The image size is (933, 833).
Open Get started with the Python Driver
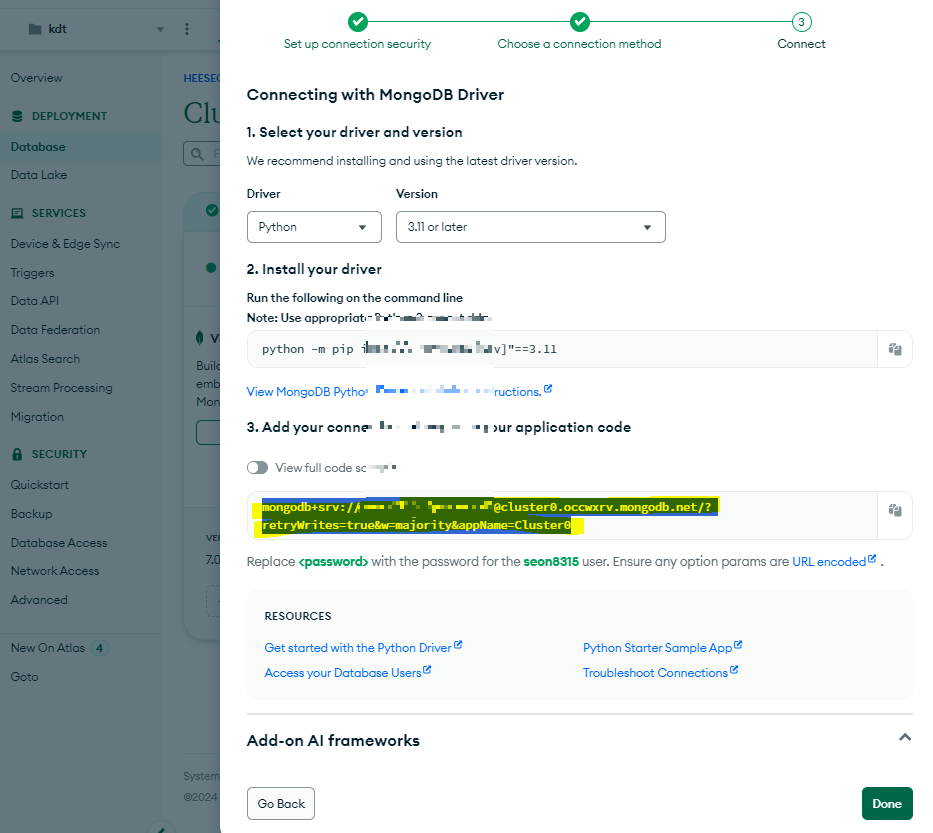[x=363, y=647]
